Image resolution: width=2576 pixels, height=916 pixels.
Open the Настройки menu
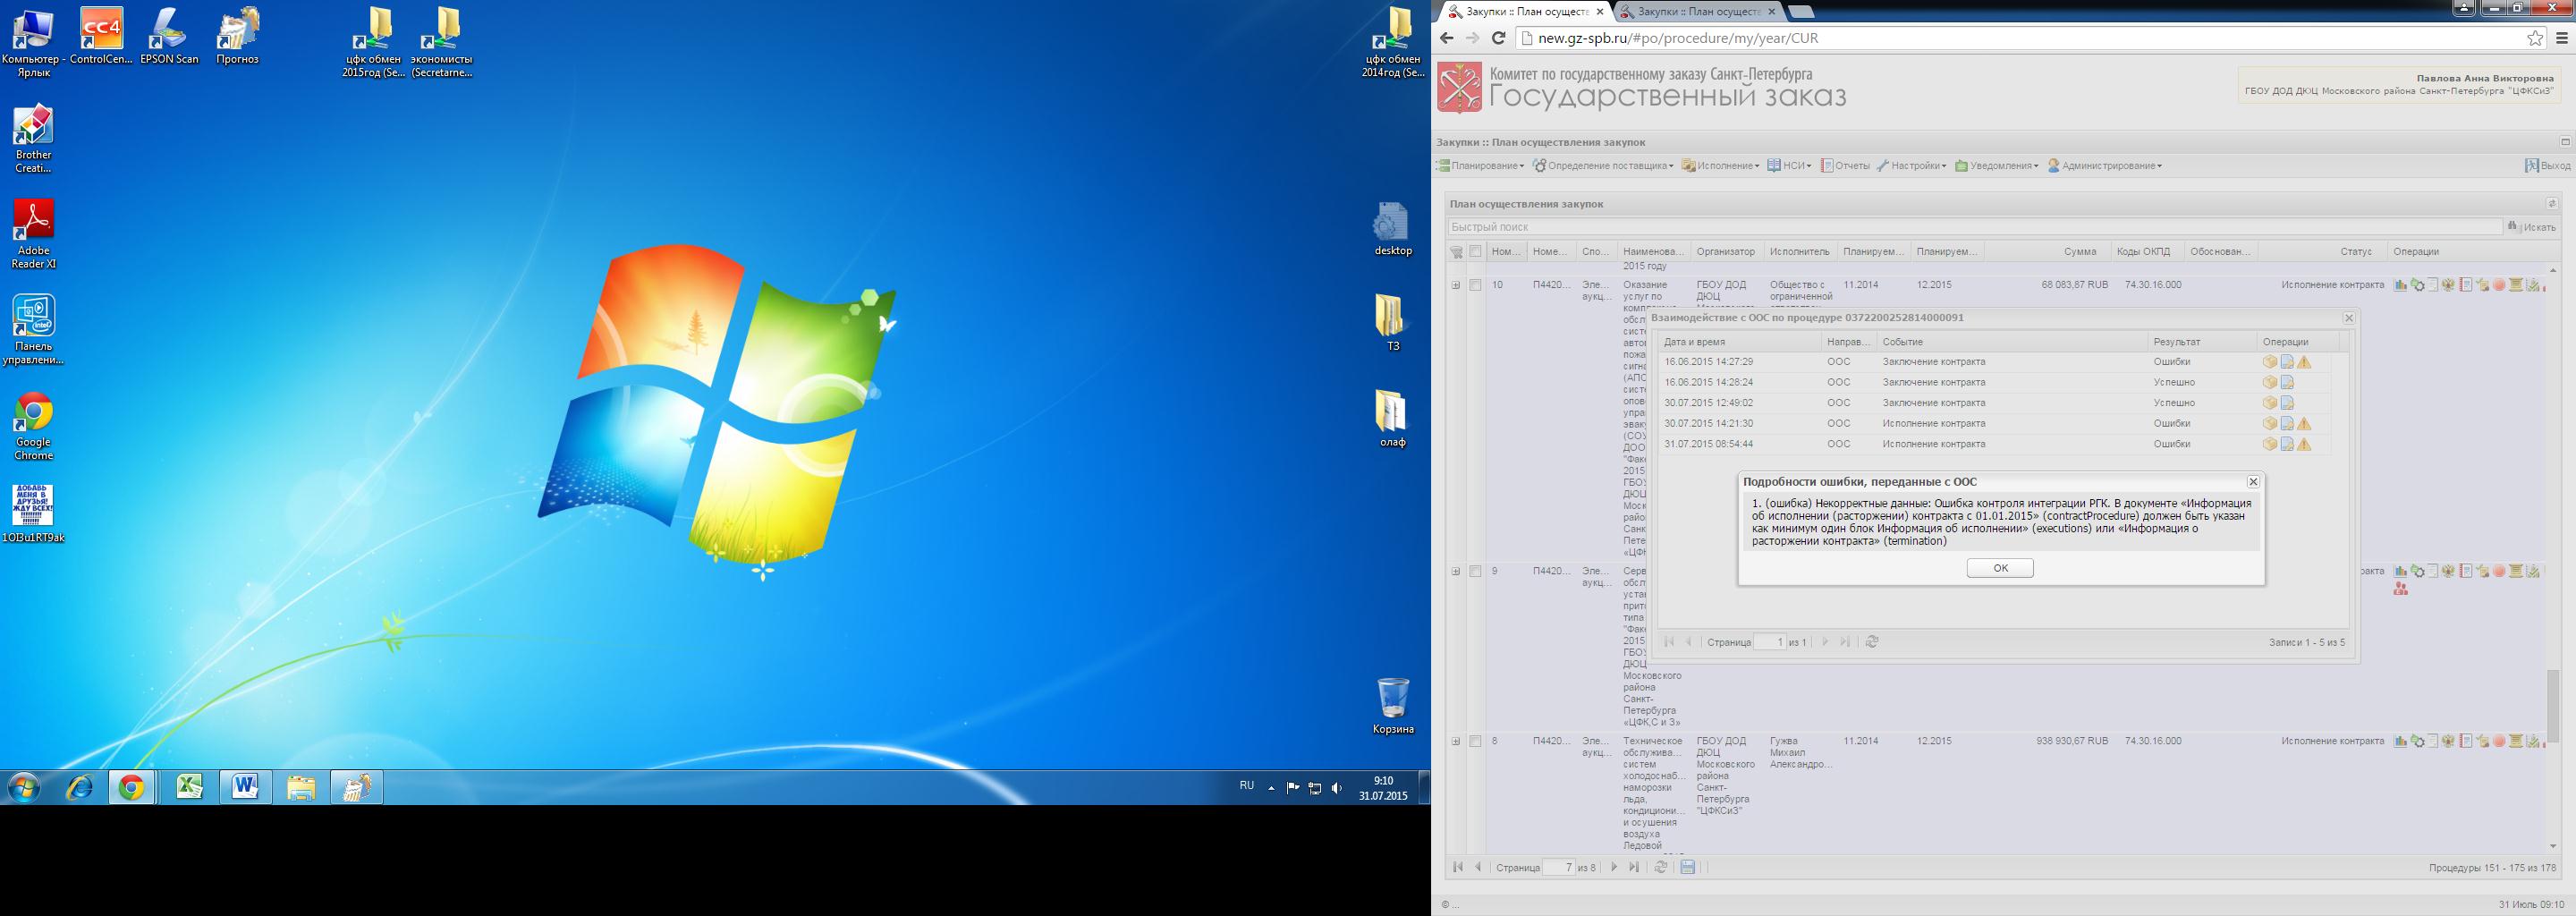tap(1911, 166)
